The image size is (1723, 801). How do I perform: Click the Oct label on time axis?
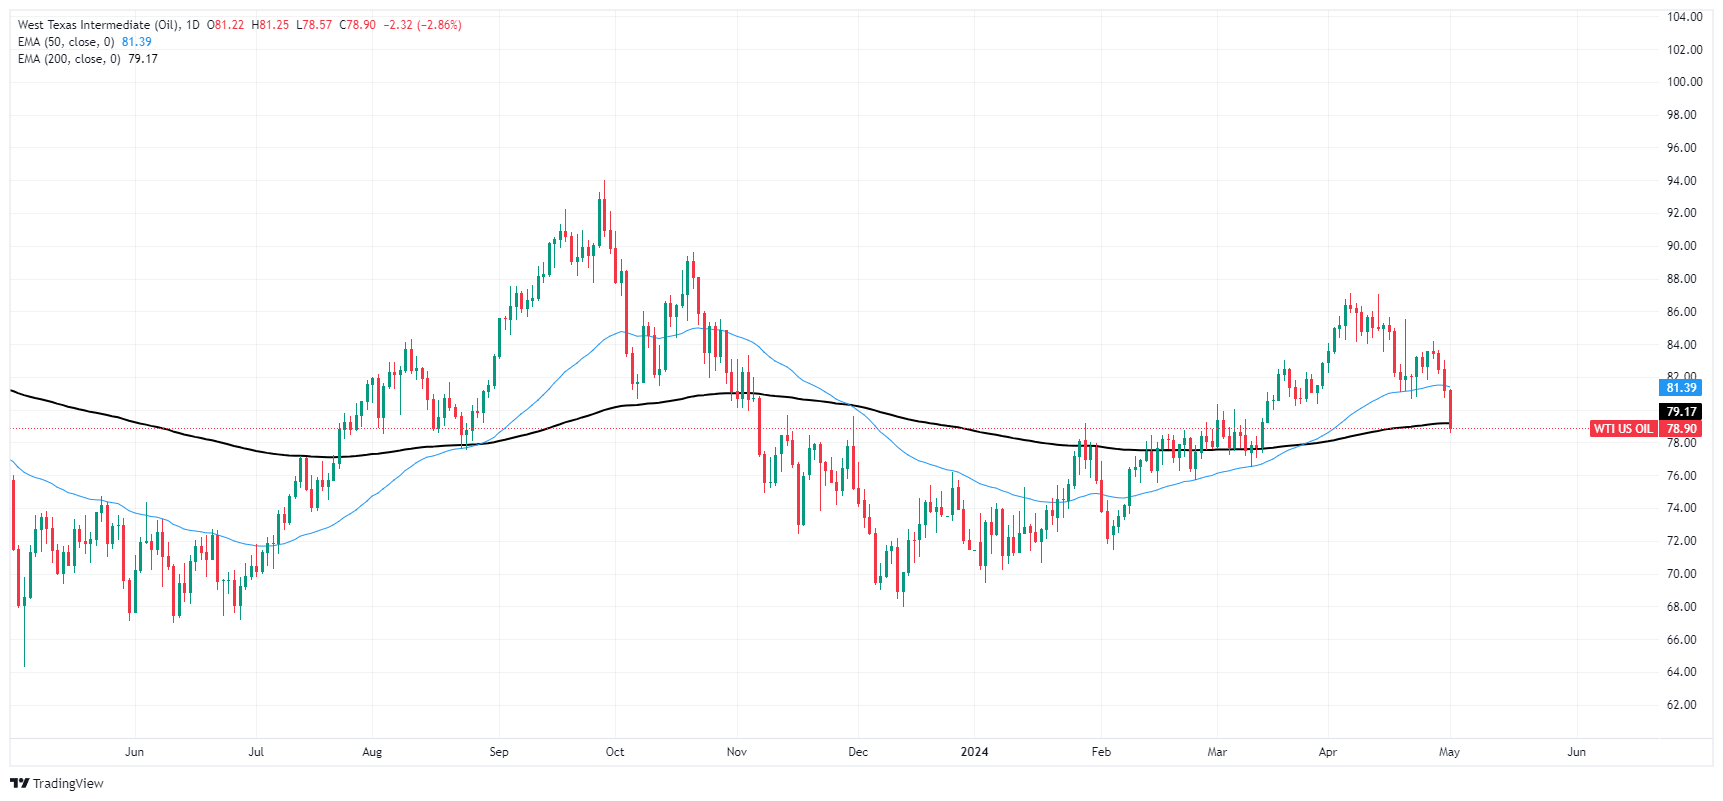615,752
